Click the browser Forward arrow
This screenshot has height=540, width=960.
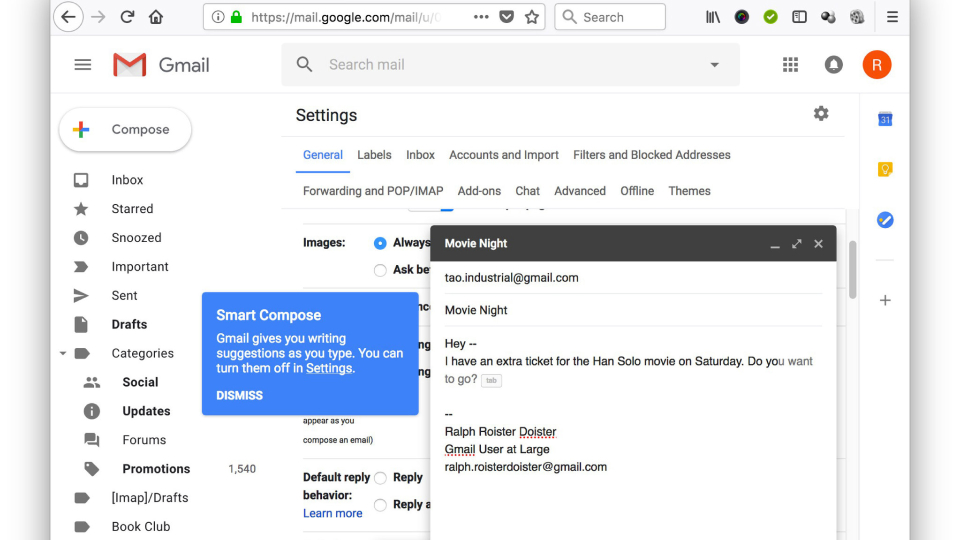pyautogui.click(x=98, y=17)
